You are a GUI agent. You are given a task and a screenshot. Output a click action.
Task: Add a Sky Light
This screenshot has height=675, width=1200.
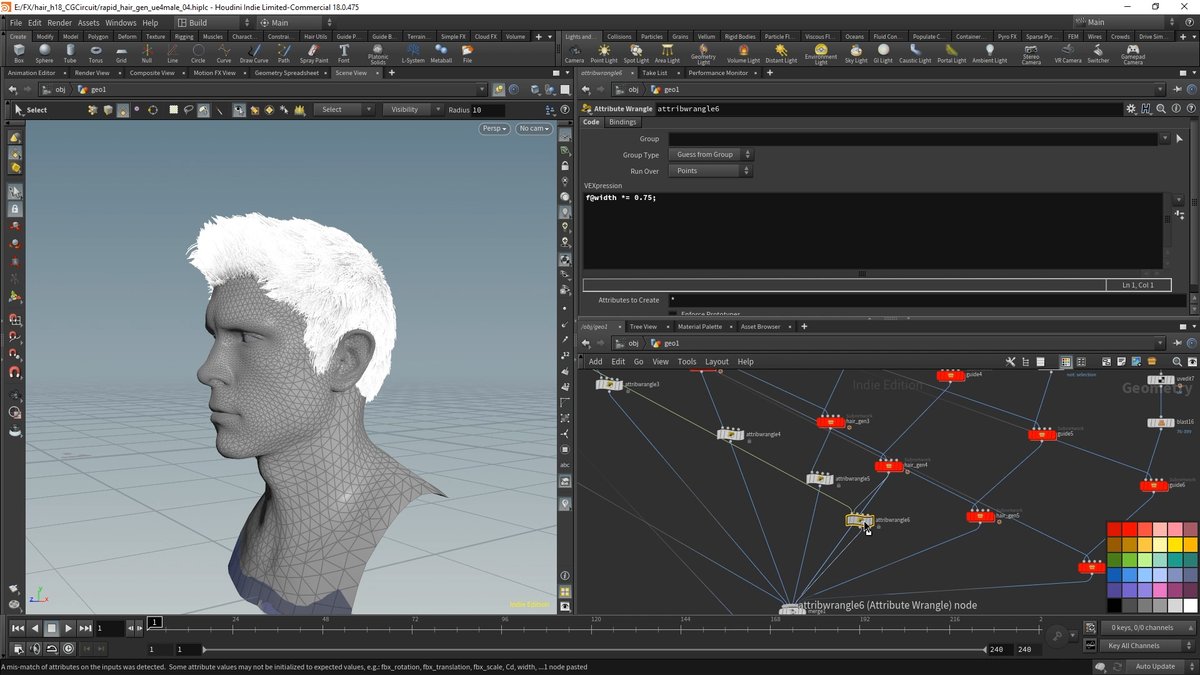856,52
